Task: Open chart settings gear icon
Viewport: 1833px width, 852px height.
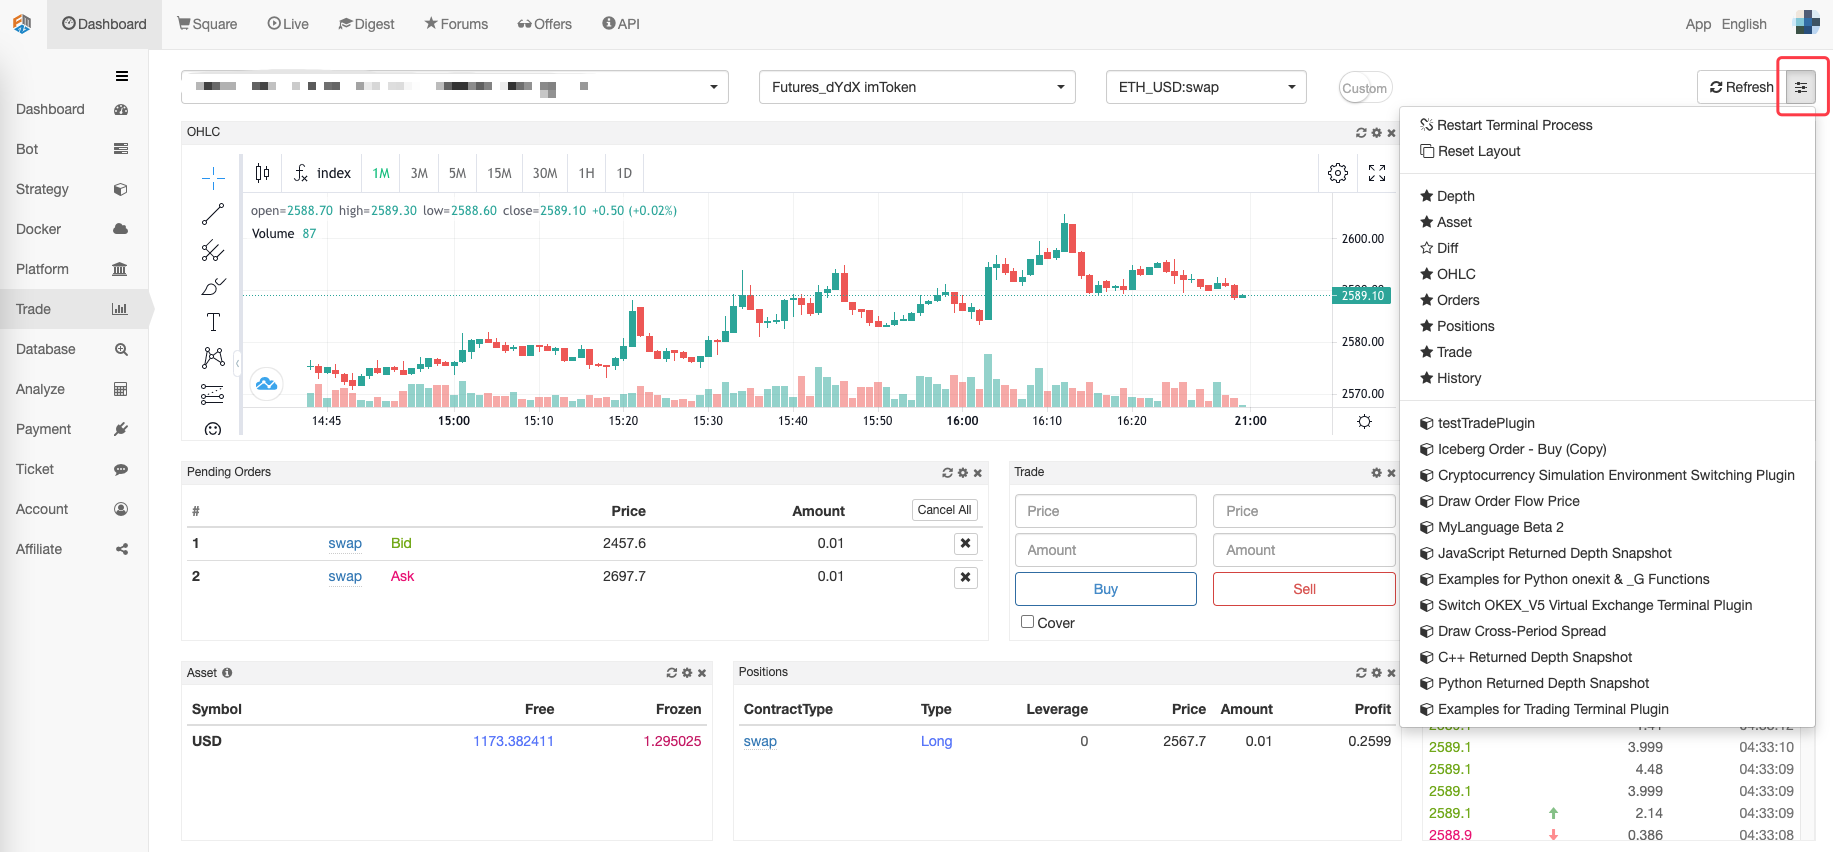Action: (1338, 173)
